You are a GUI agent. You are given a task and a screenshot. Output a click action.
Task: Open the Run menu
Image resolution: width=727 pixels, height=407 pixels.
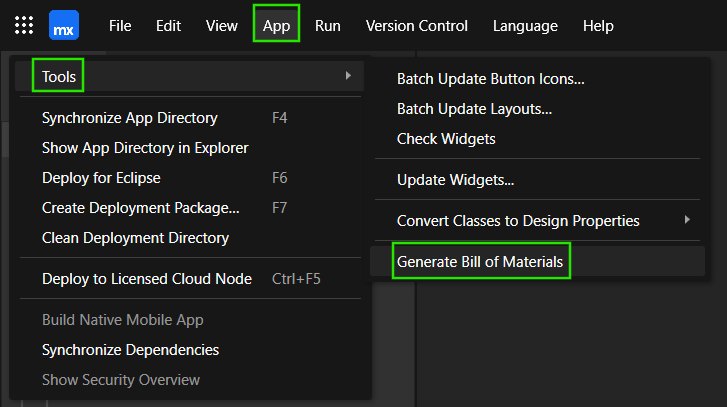click(x=328, y=25)
